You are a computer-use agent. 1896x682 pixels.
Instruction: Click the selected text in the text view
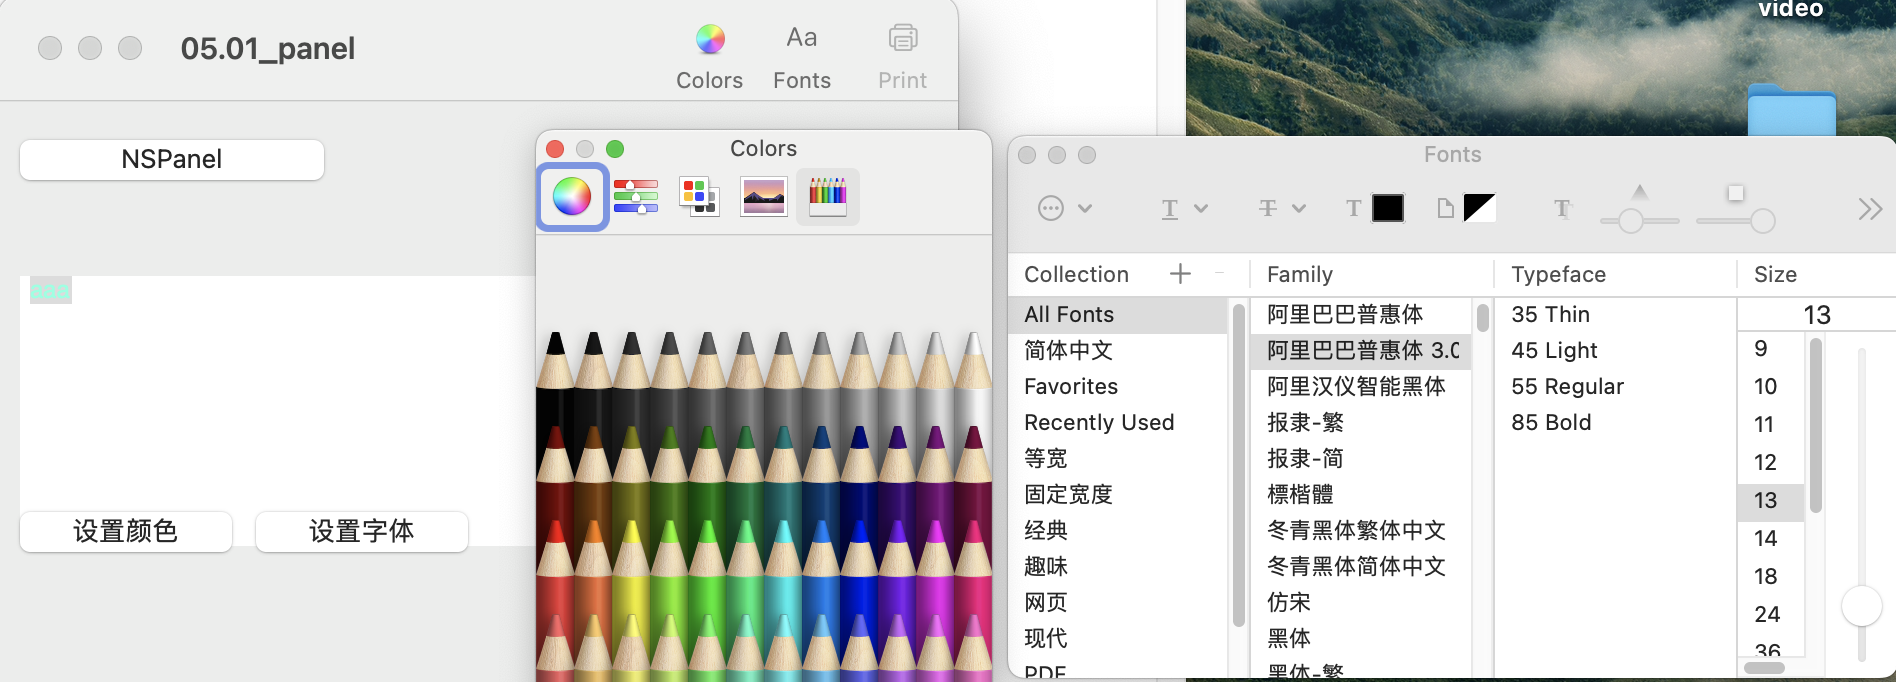click(50, 291)
